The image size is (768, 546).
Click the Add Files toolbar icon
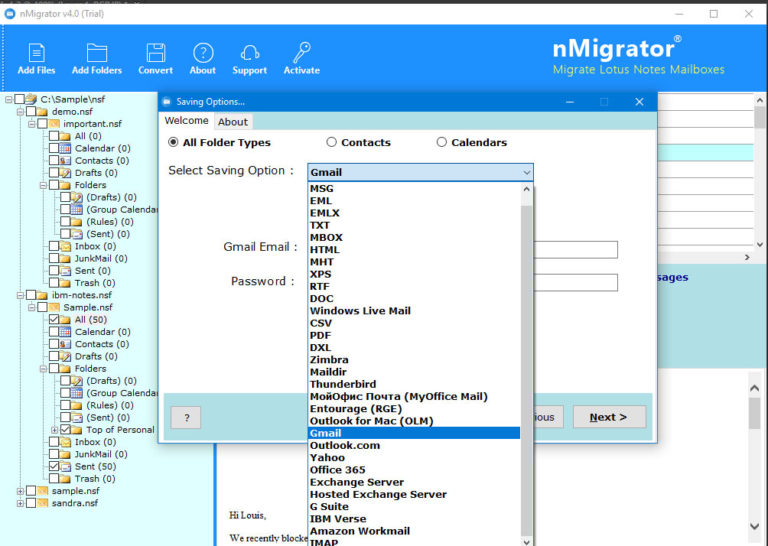coord(37,53)
